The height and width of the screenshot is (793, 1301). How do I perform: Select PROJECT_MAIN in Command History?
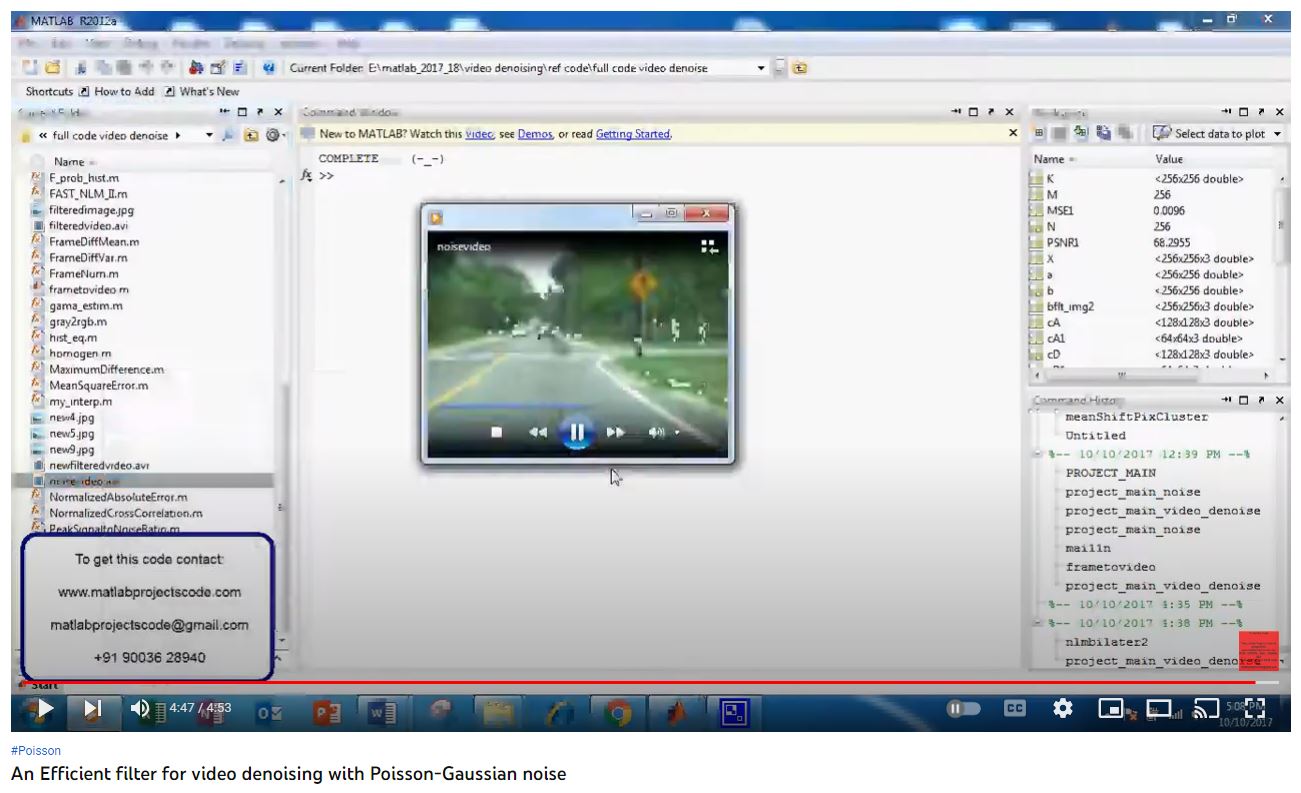pyautogui.click(x=1110, y=473)
